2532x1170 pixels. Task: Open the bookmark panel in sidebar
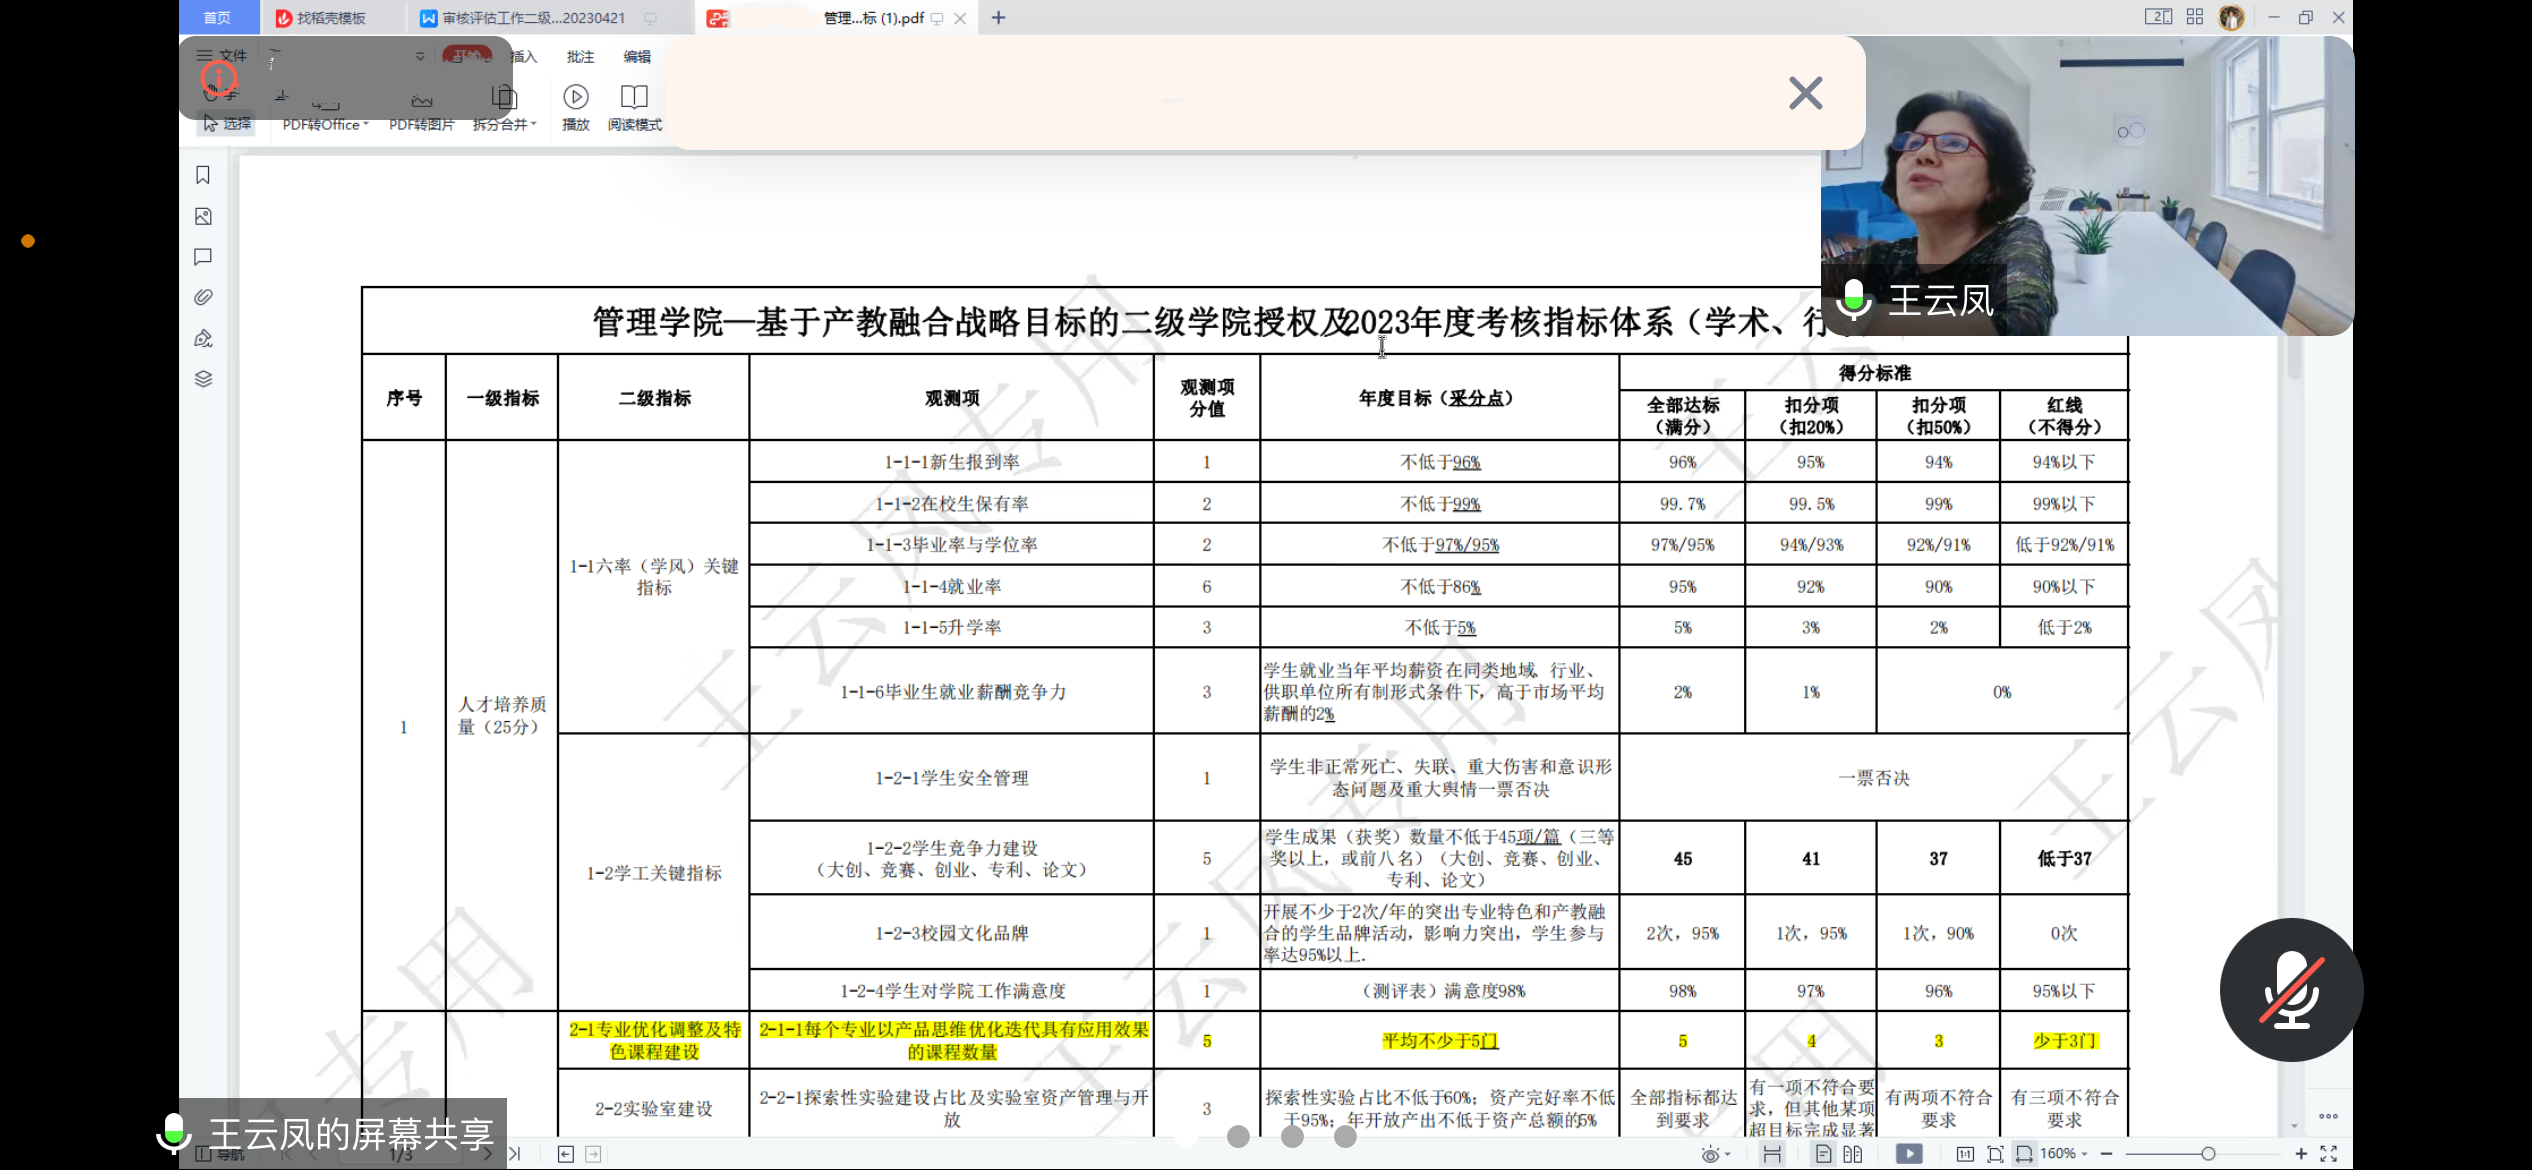(x=203, y=175)
